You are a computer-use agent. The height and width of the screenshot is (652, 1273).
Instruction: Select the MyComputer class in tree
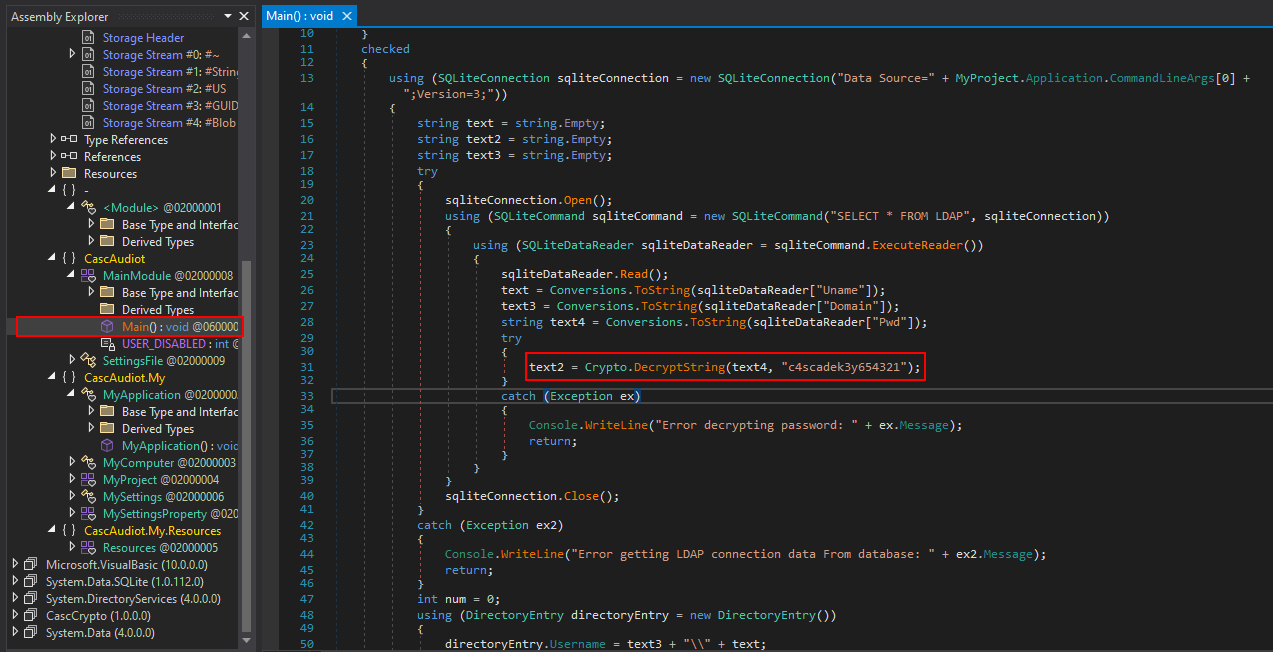(138, 463)
